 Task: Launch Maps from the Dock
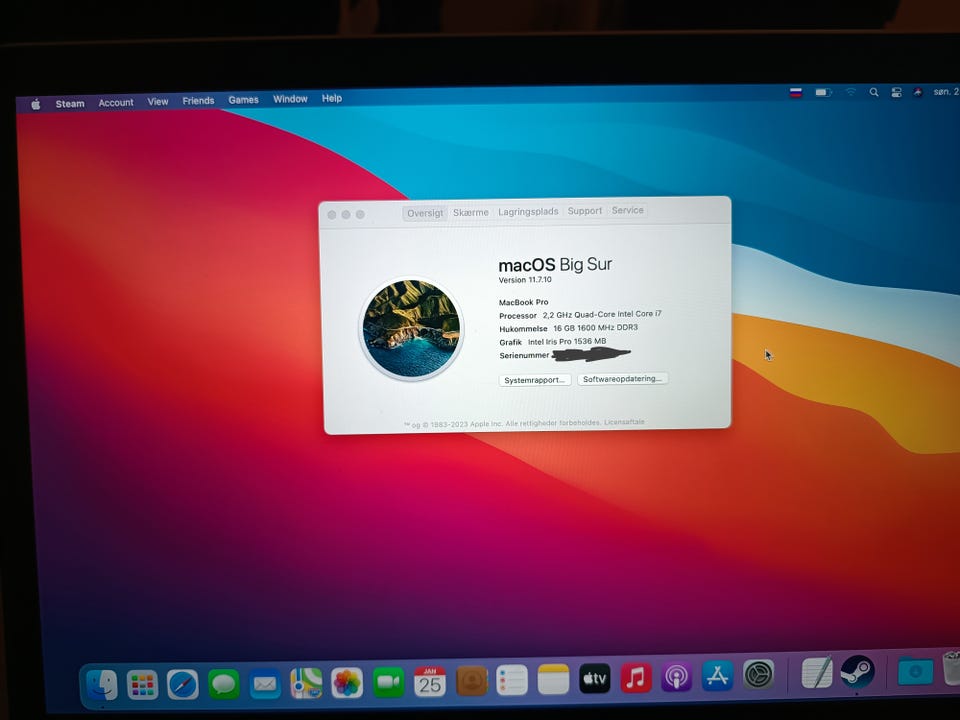click(x=306, y=683)
